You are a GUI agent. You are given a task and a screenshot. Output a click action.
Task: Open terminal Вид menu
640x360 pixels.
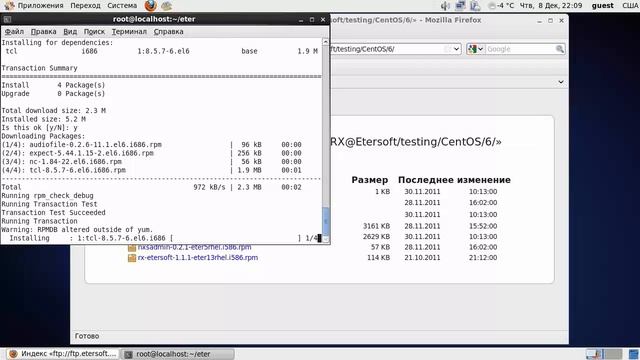click(x=70, y=31)
